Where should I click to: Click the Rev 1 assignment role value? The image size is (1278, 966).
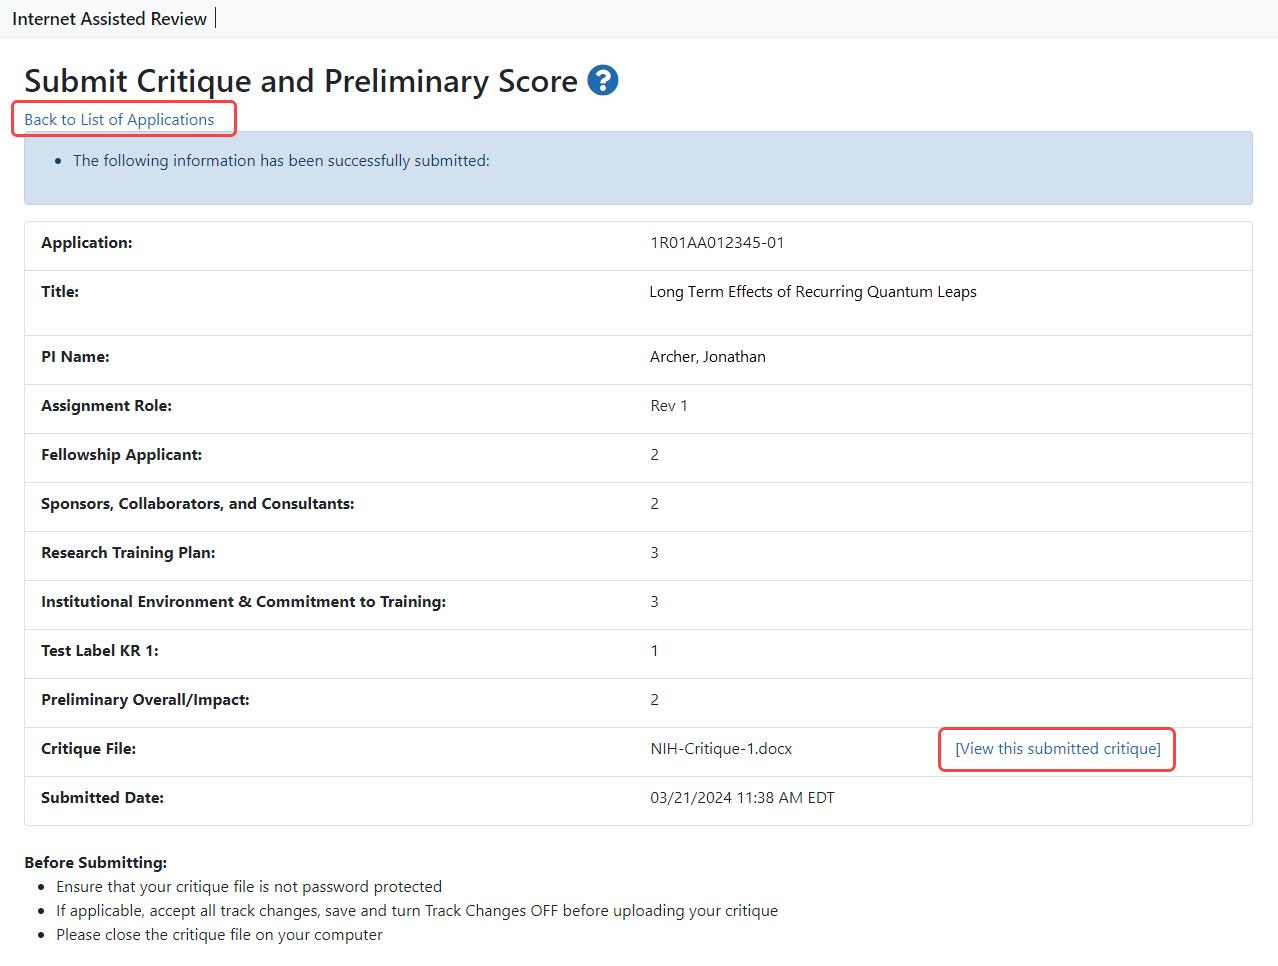coord(668,406)
